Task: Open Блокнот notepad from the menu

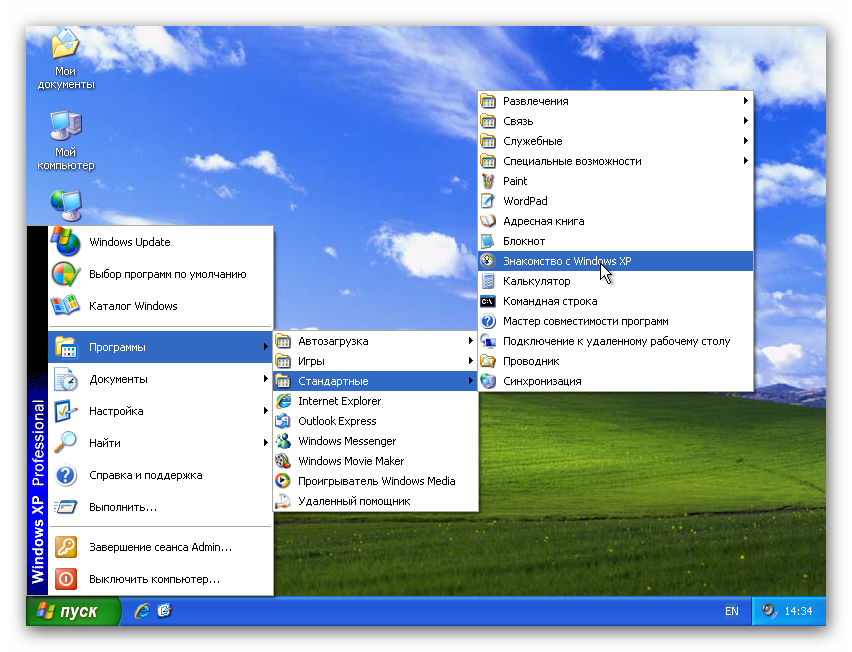Action: point(523,241)
